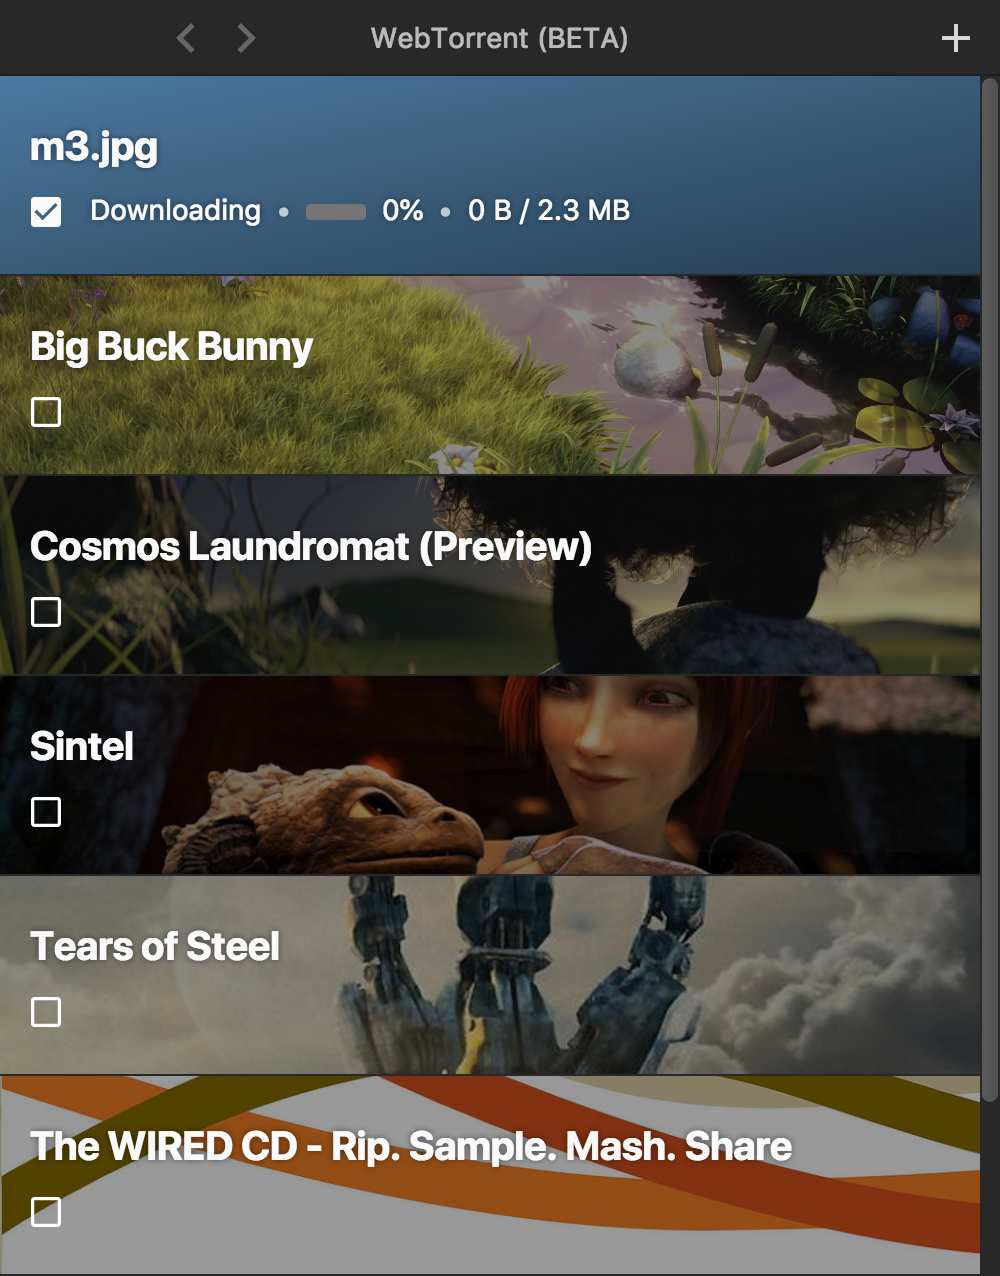This screenshot has height=1276, width=1000.
Task: Select the m3.jpg torrent title
Action: click(x=94, y=148)
